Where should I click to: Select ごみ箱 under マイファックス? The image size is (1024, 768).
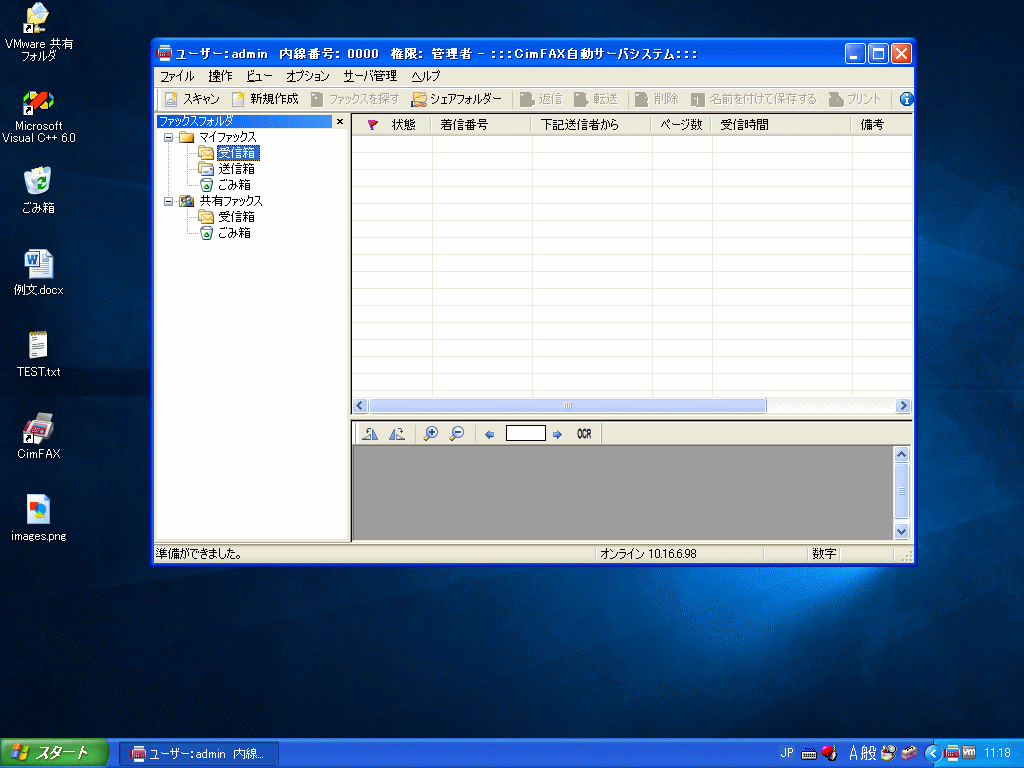pyautogui.click(x=234, y=185)
